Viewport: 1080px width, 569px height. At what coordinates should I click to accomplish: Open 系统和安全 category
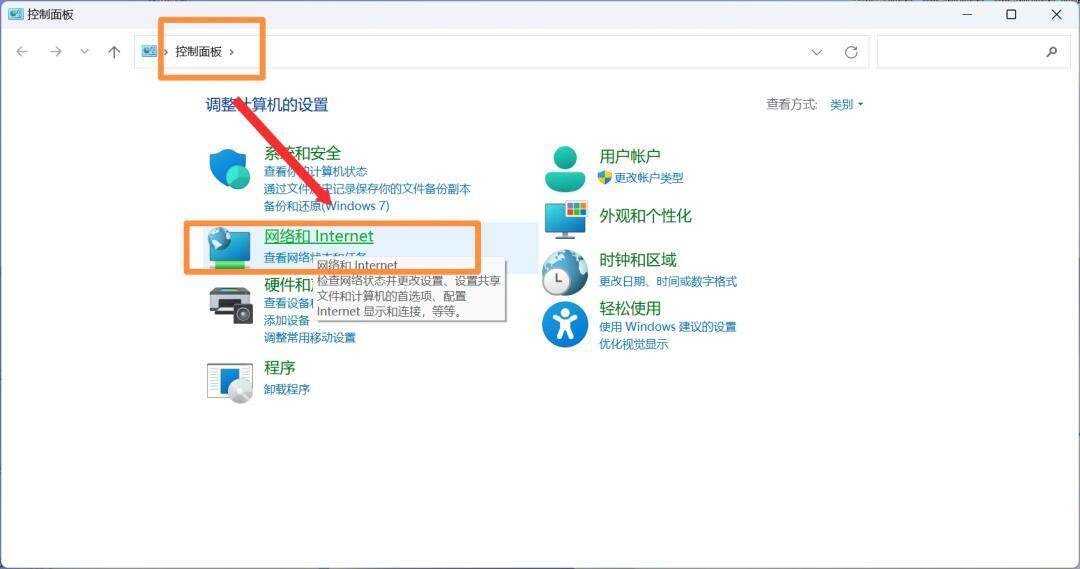[302, 153]
